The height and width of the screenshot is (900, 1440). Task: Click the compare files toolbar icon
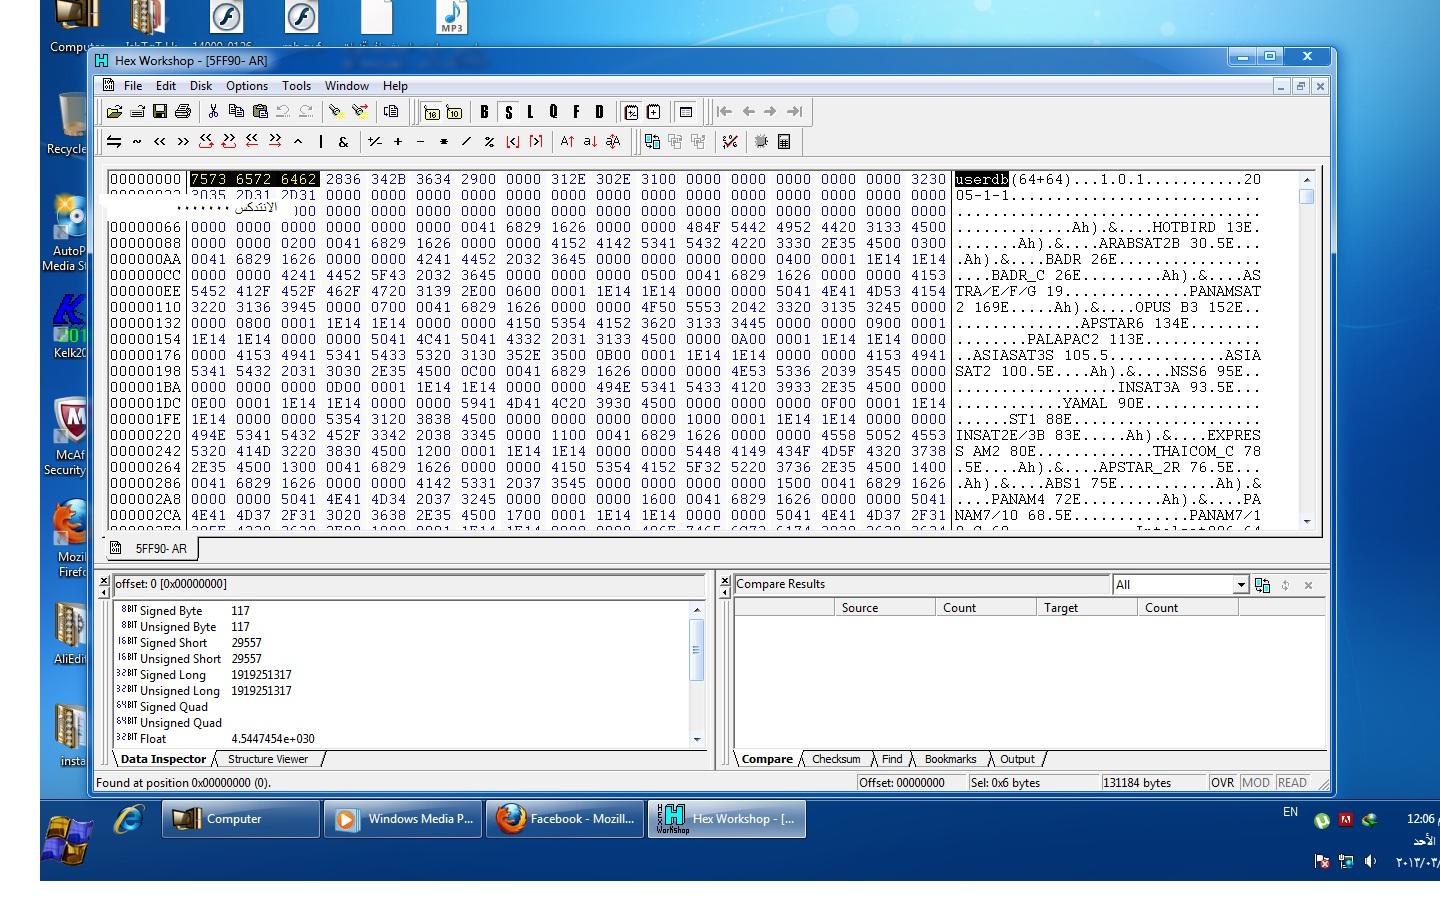point(652,142)
